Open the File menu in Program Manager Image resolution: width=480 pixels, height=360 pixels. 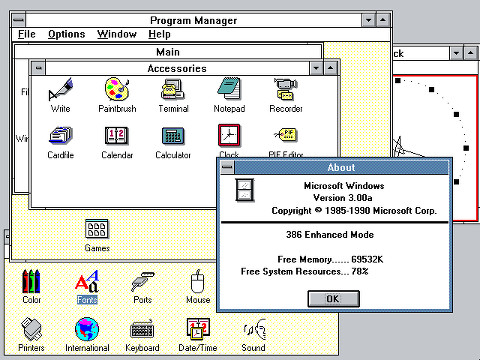pos(27,34)
